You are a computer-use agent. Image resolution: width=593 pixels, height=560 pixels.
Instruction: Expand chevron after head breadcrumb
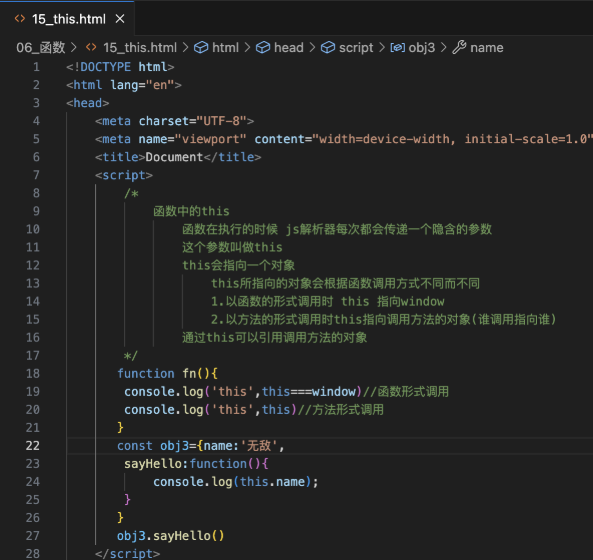[x=312, y=48]
